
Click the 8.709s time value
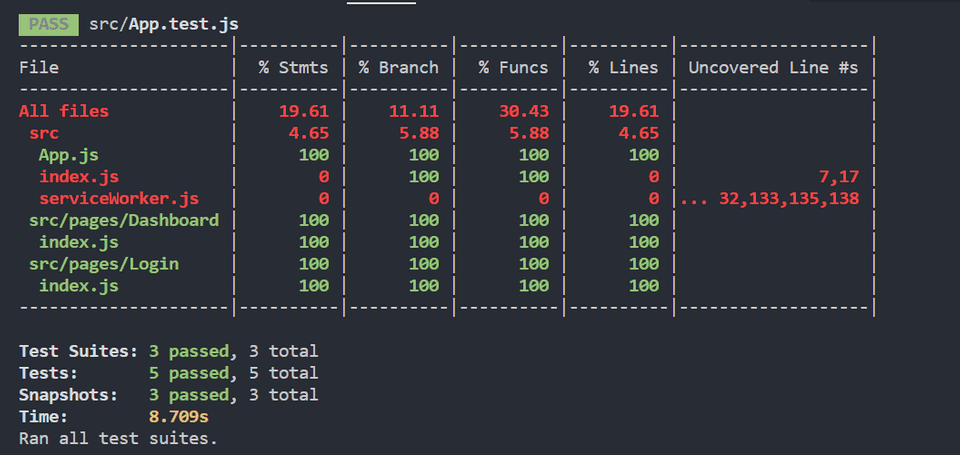coord(178,417)
